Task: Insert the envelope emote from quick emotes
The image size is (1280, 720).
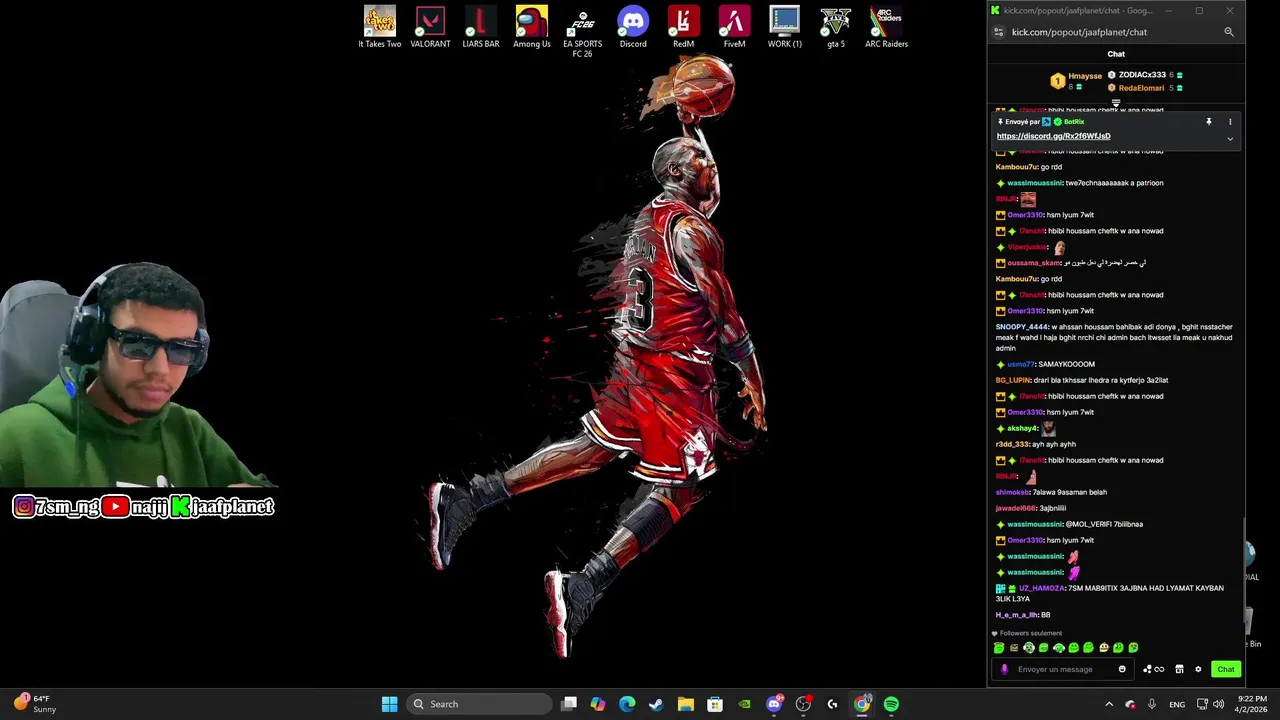Action: 1013,648
